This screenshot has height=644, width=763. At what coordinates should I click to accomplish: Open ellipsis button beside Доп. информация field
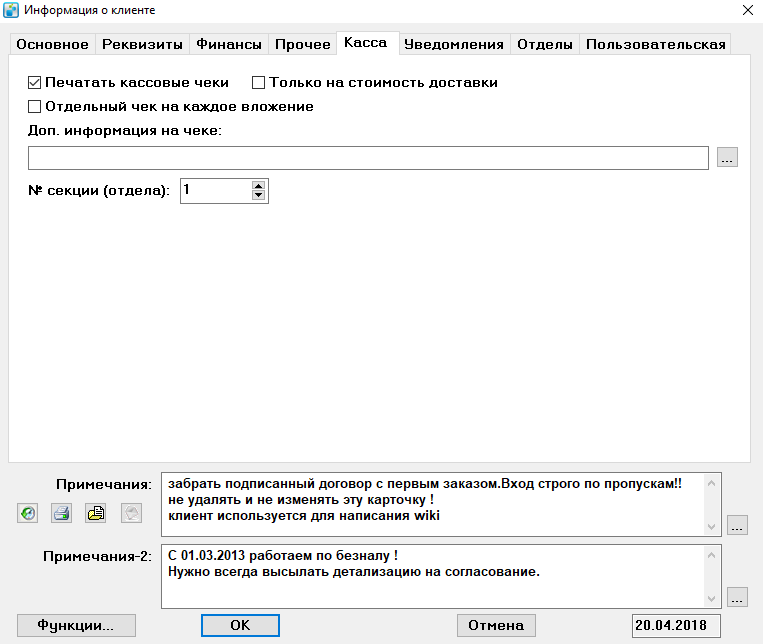tap(727, 157)
